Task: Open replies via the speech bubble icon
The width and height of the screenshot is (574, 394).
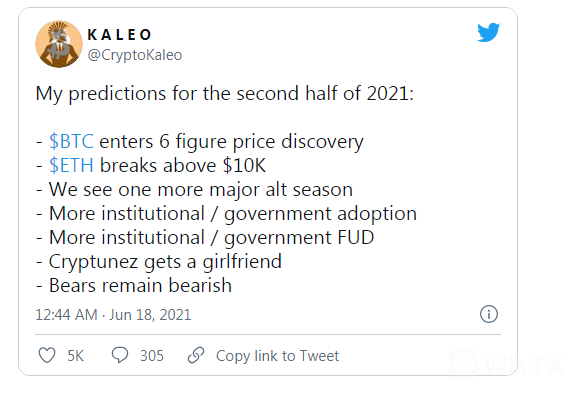Action: 120,355
